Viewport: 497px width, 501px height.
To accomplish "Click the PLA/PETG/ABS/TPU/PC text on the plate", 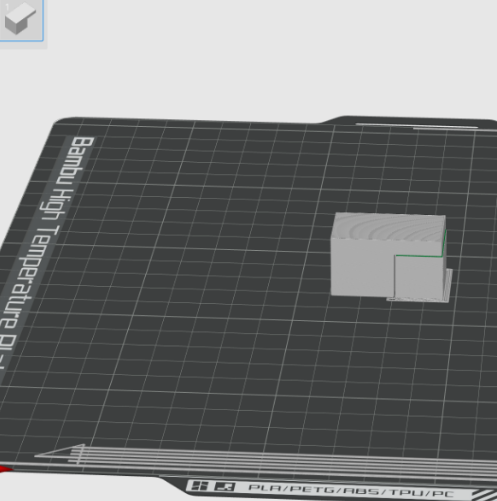I will [352, 491].
